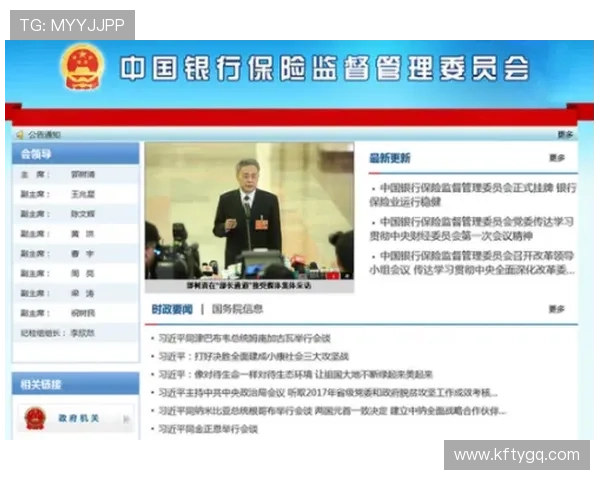Open the news item about 正式挂牌
600x480 pixels.
(473, 194)
